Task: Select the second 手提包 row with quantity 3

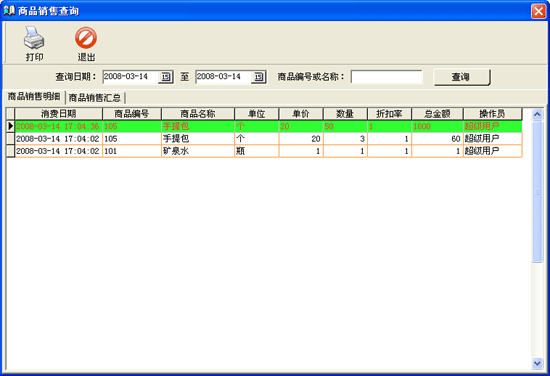Action: 268,139
